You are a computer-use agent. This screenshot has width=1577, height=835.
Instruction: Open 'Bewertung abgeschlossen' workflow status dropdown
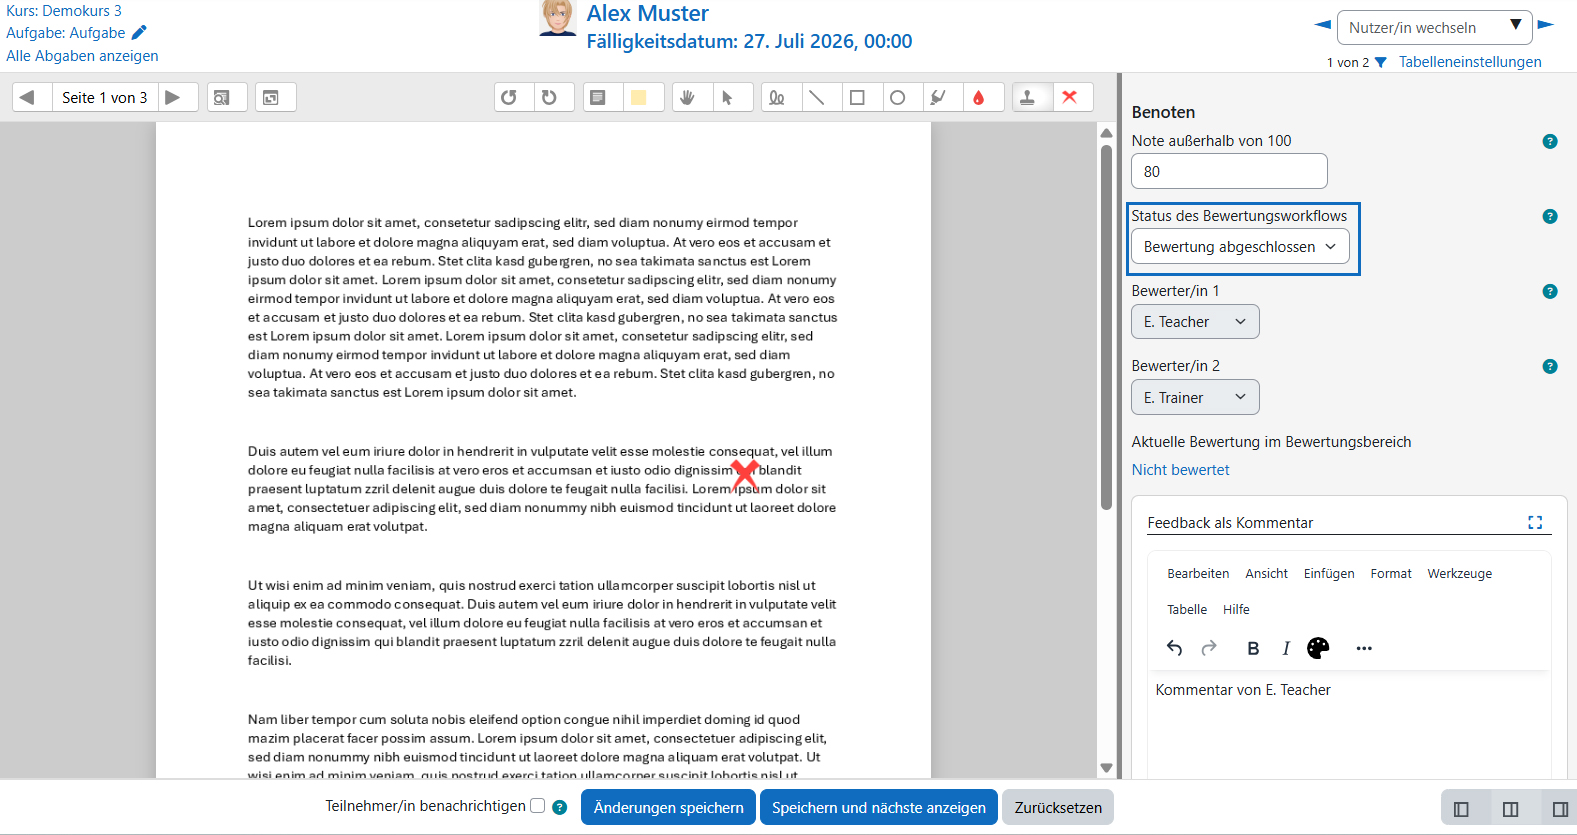[1240, 247]
